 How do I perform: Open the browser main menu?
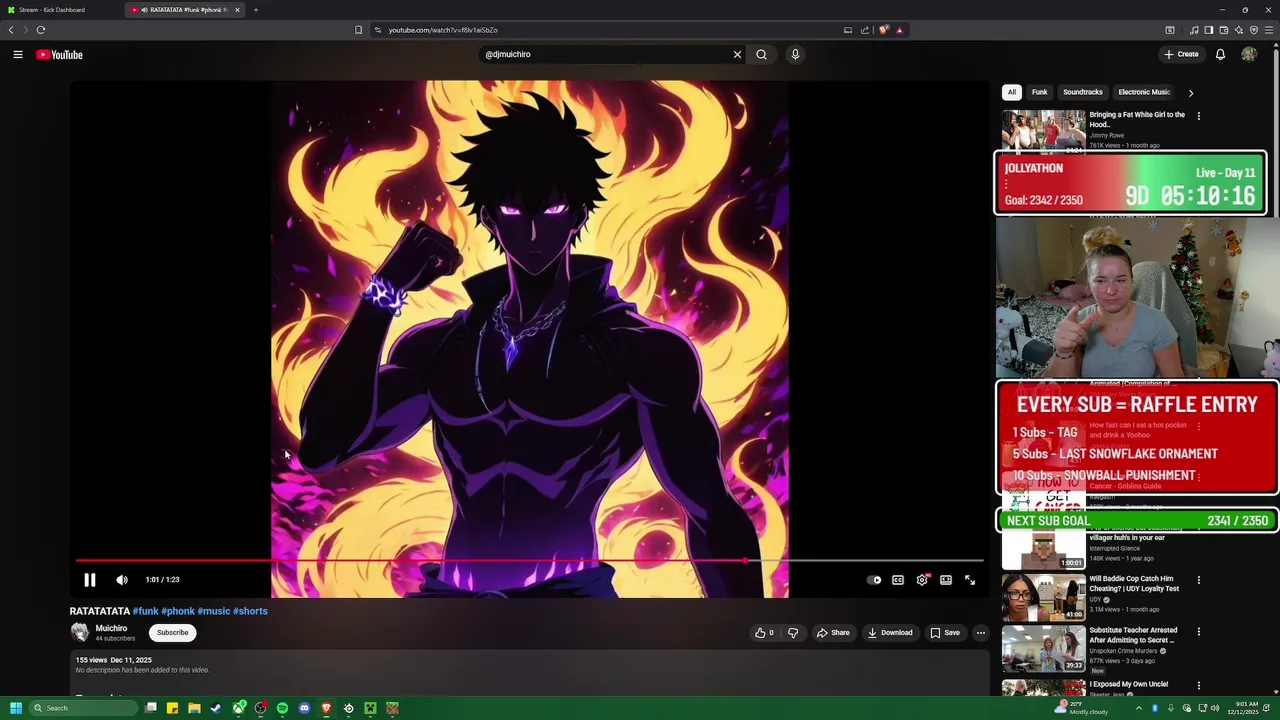[x=1270, y=30]
